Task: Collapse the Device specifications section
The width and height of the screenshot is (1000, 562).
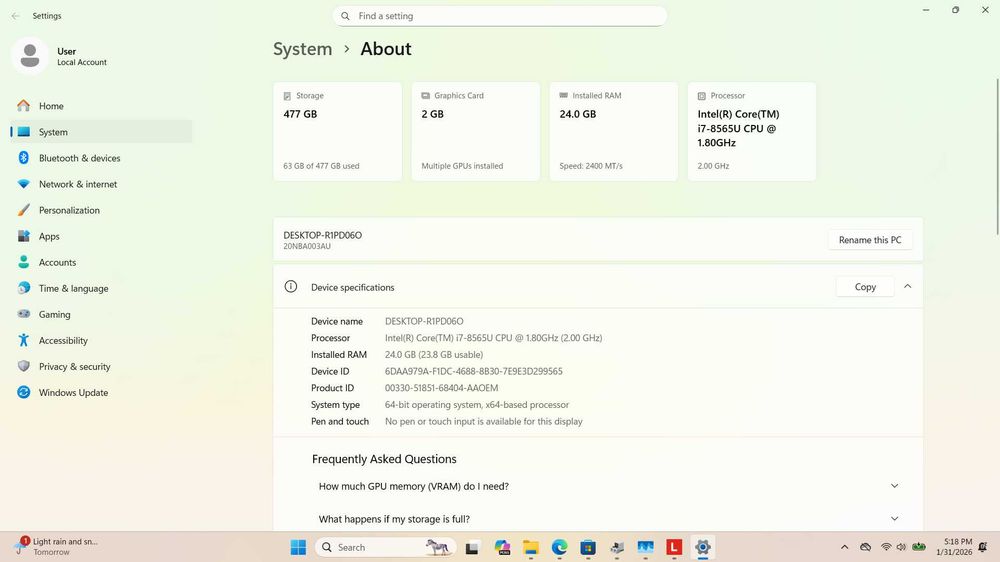Action: 908,286
